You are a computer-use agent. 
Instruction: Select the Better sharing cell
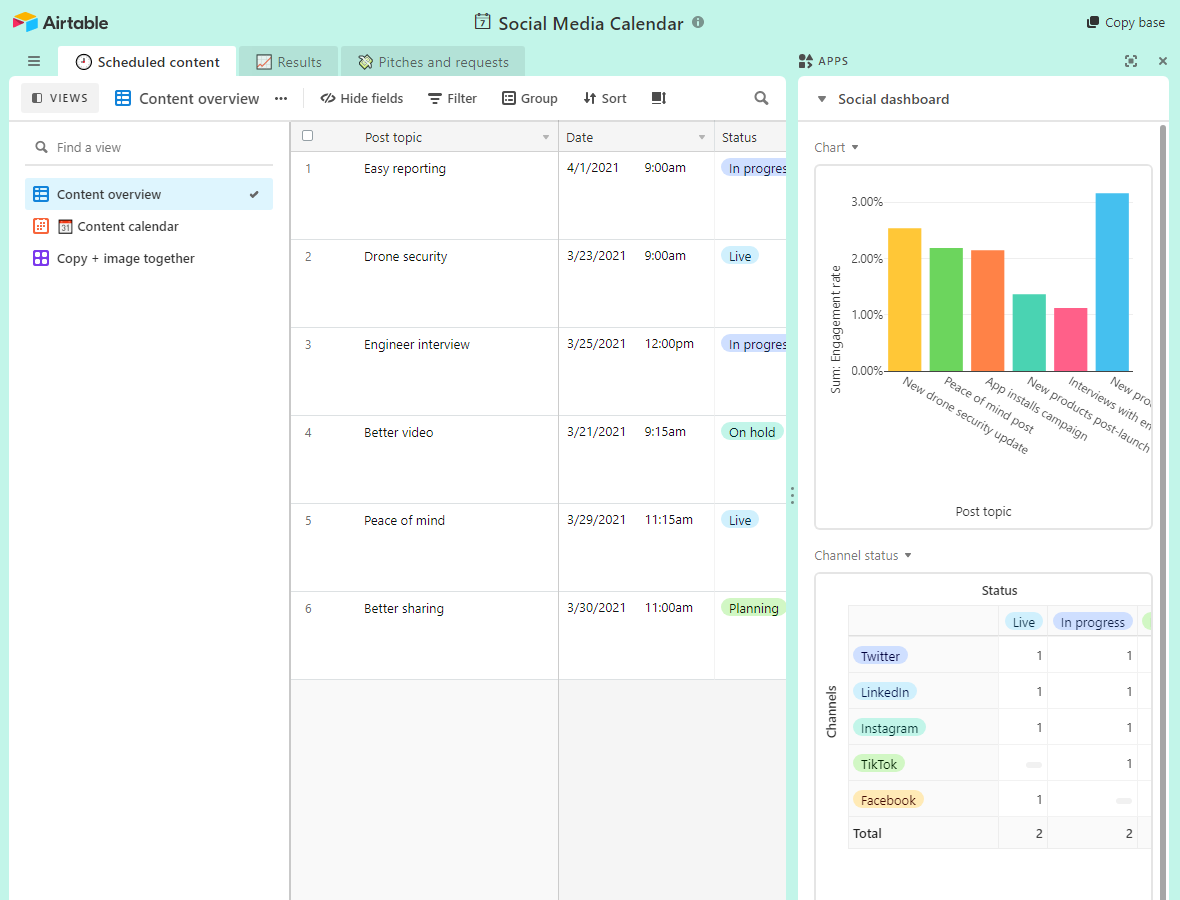pyautogui.click(x=424, y=636)
